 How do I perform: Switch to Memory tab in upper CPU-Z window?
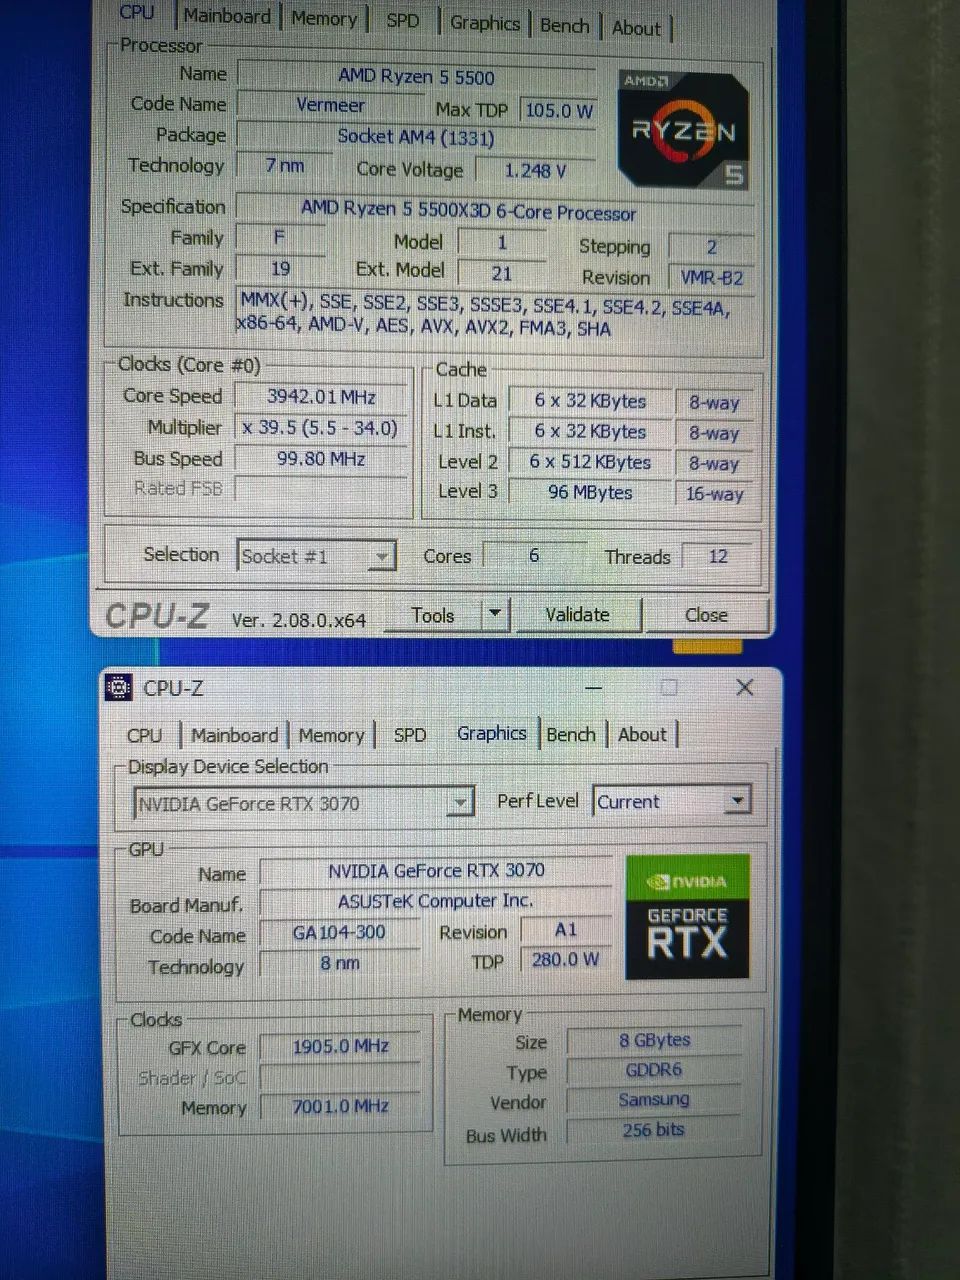coord(324,19)
